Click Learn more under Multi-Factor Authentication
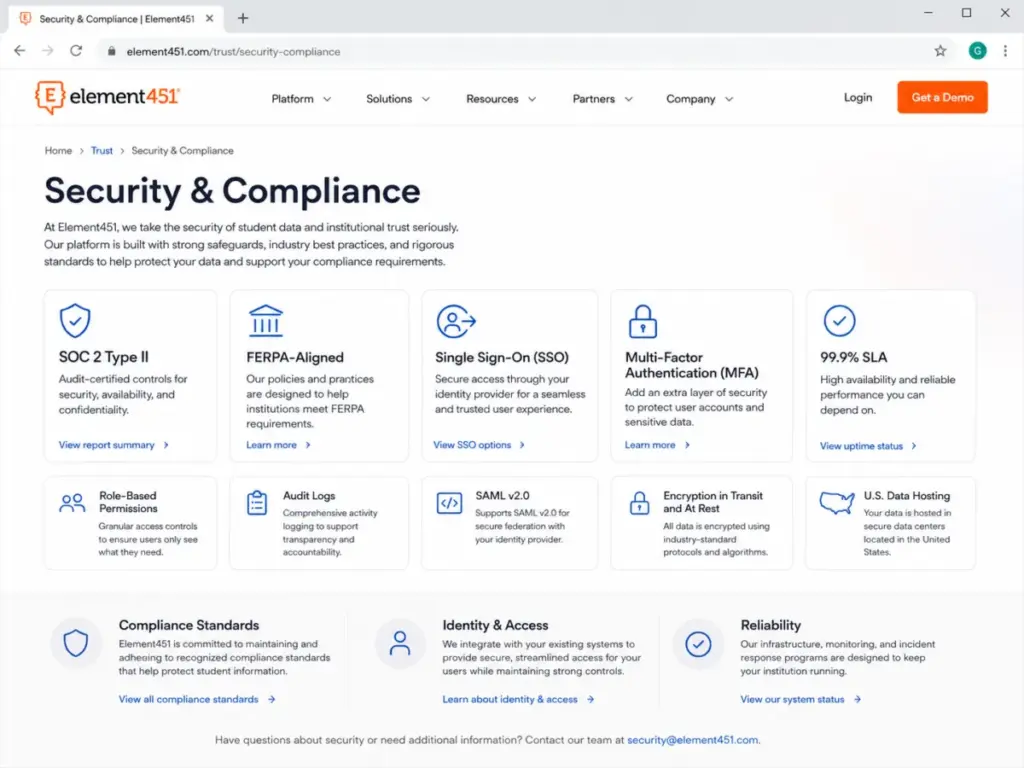Screen dimensions: 1024x768 coord(656,445)
